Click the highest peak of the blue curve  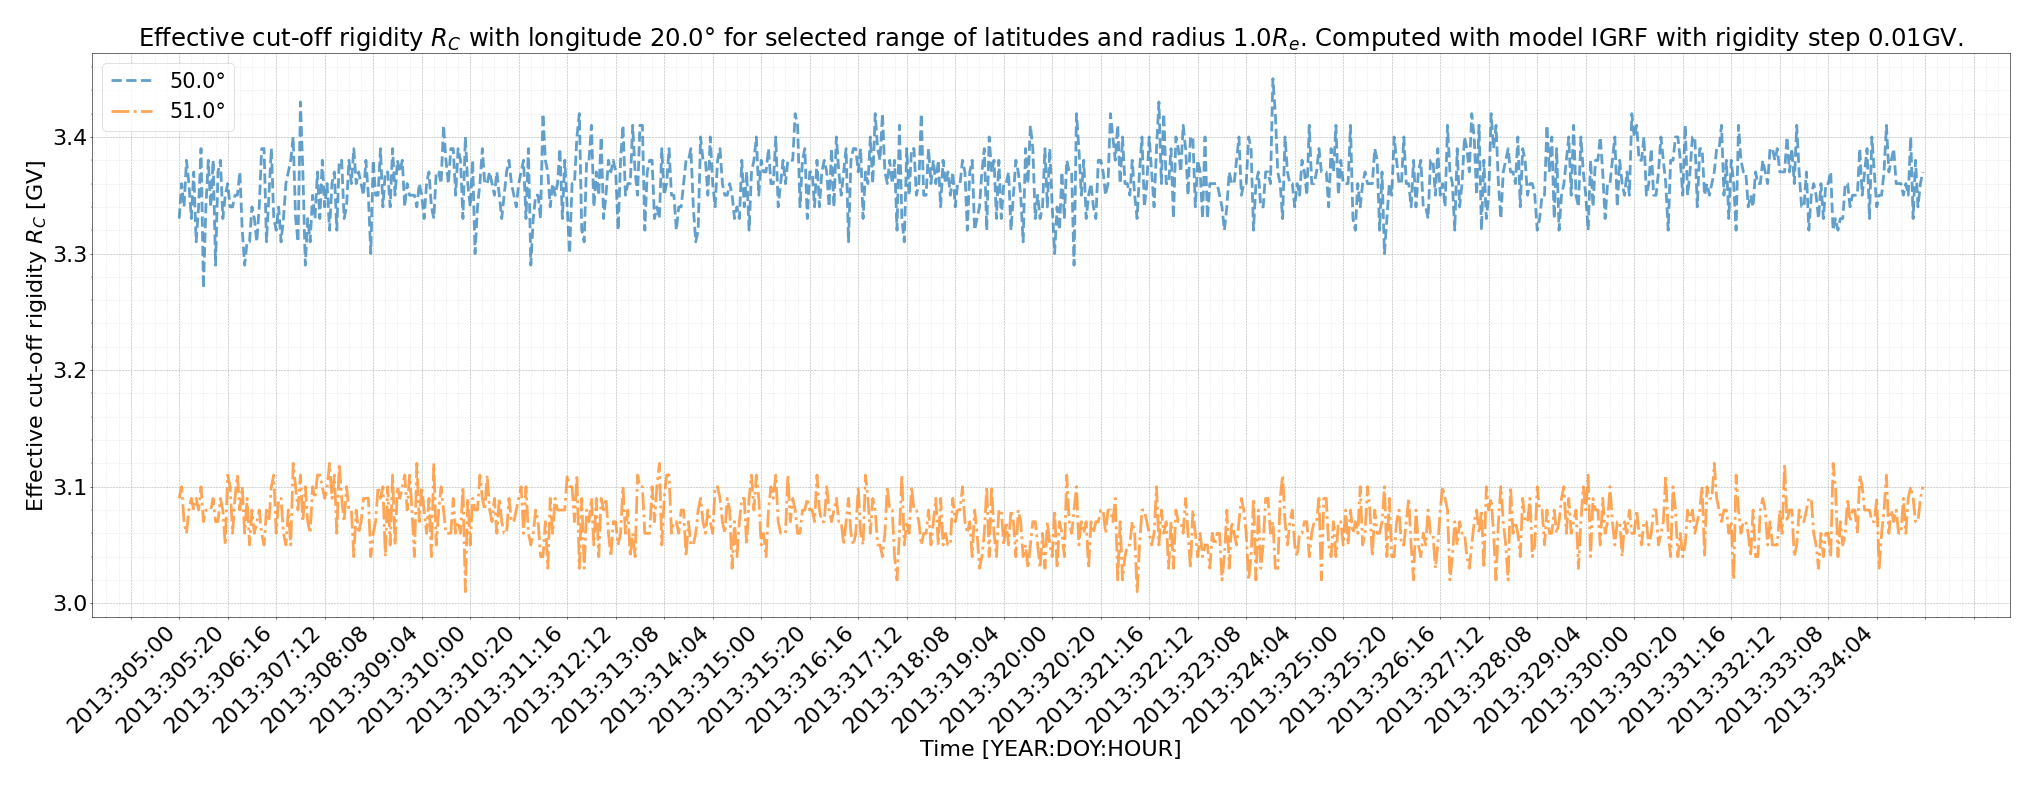[1273, 79]
